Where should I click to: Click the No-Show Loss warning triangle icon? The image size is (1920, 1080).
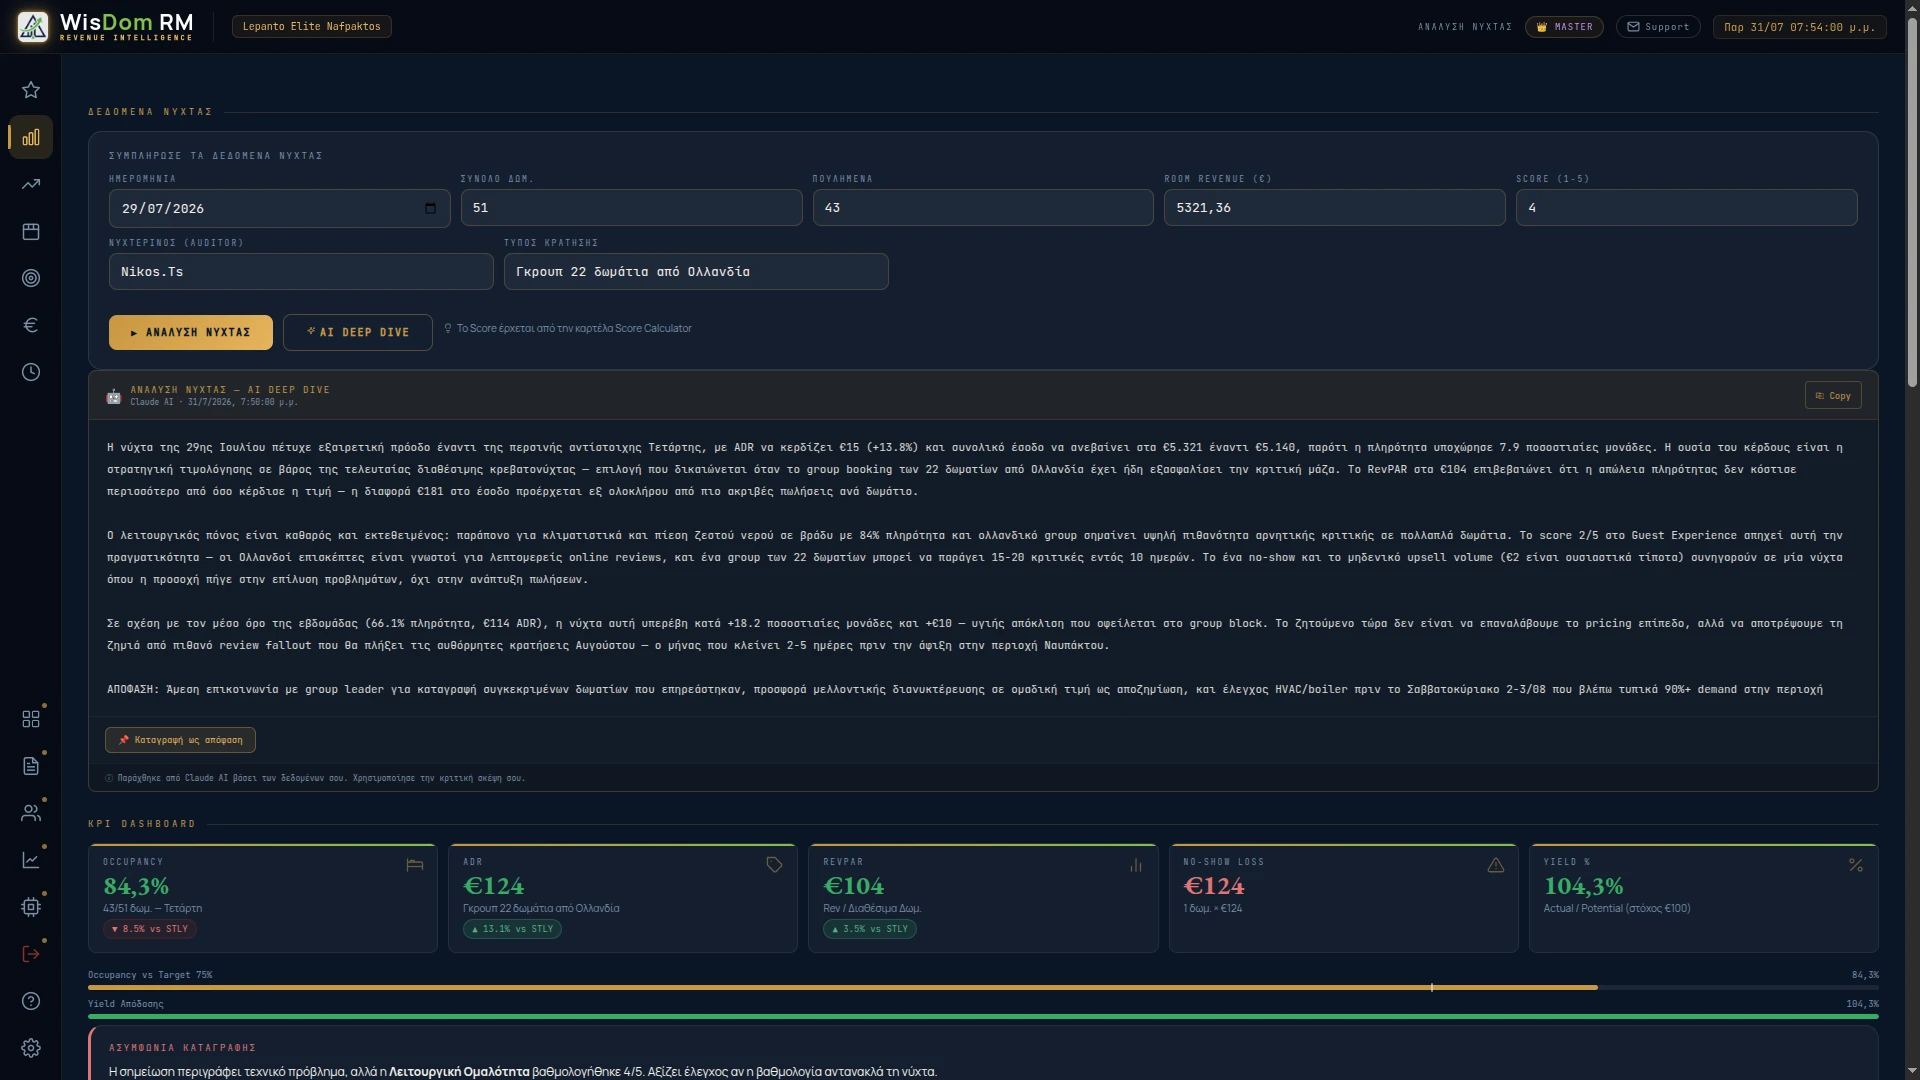pos(1496,865)
